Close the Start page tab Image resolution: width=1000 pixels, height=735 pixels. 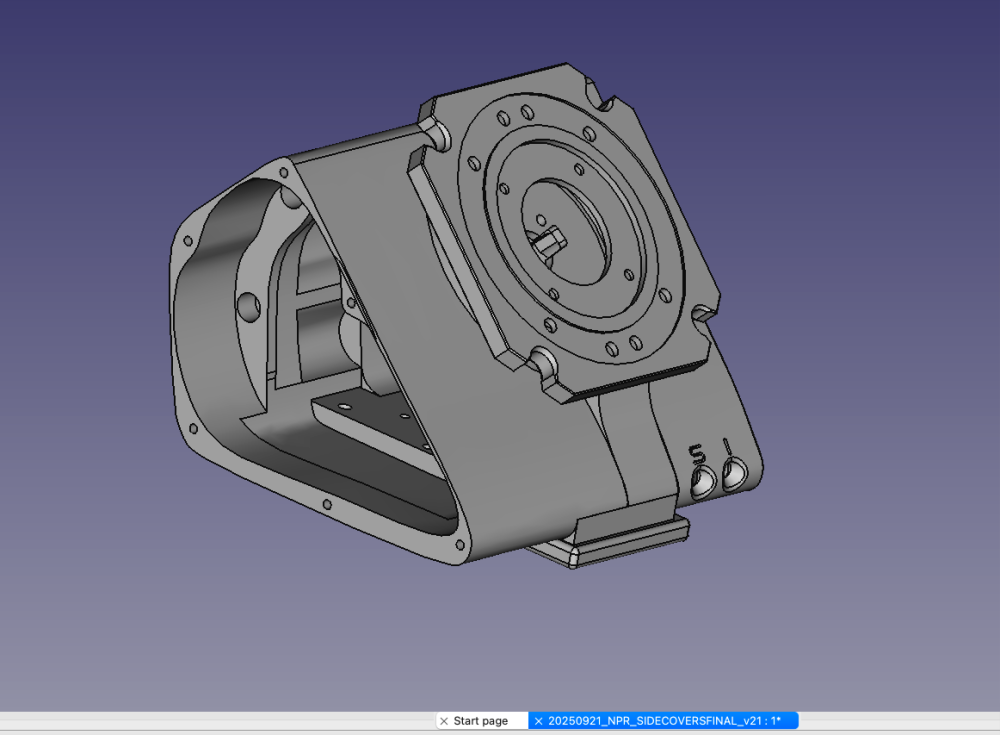444,721
